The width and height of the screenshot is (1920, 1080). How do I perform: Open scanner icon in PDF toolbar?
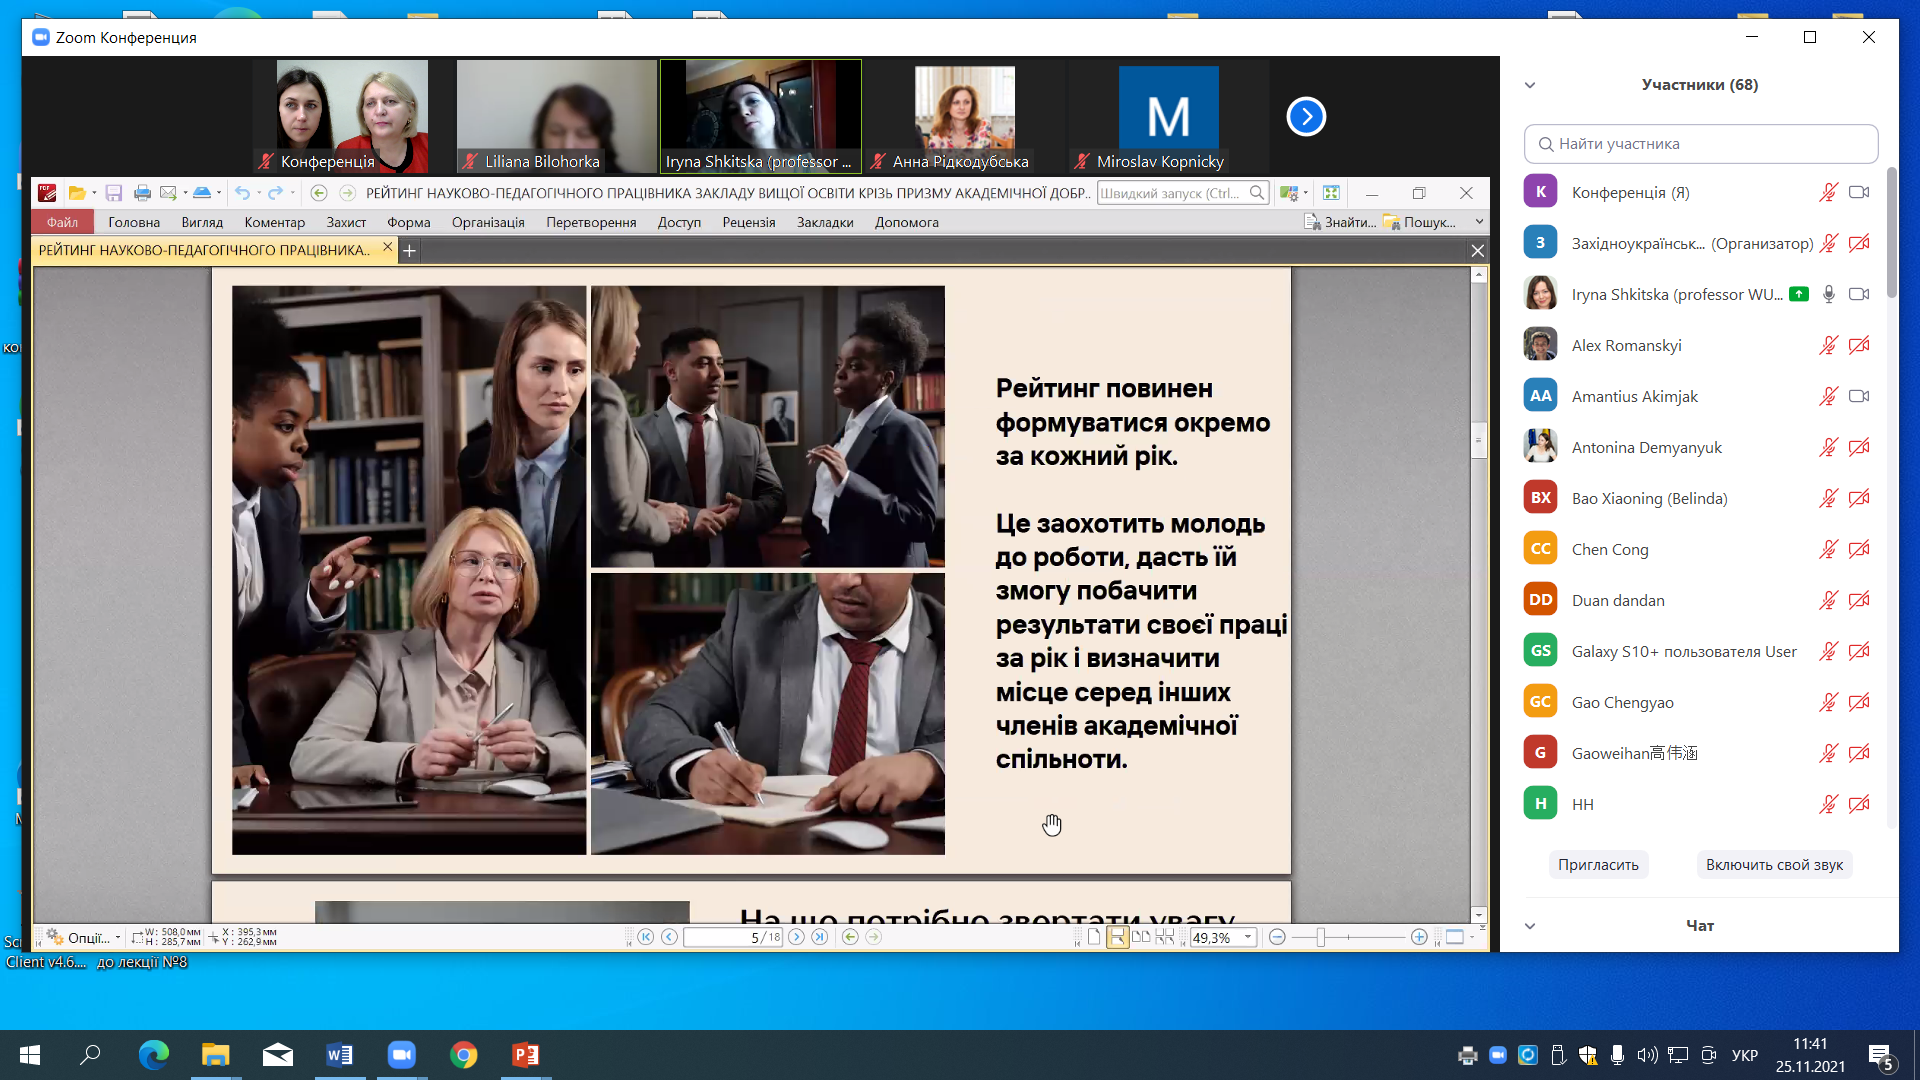(x=202, y=193)
